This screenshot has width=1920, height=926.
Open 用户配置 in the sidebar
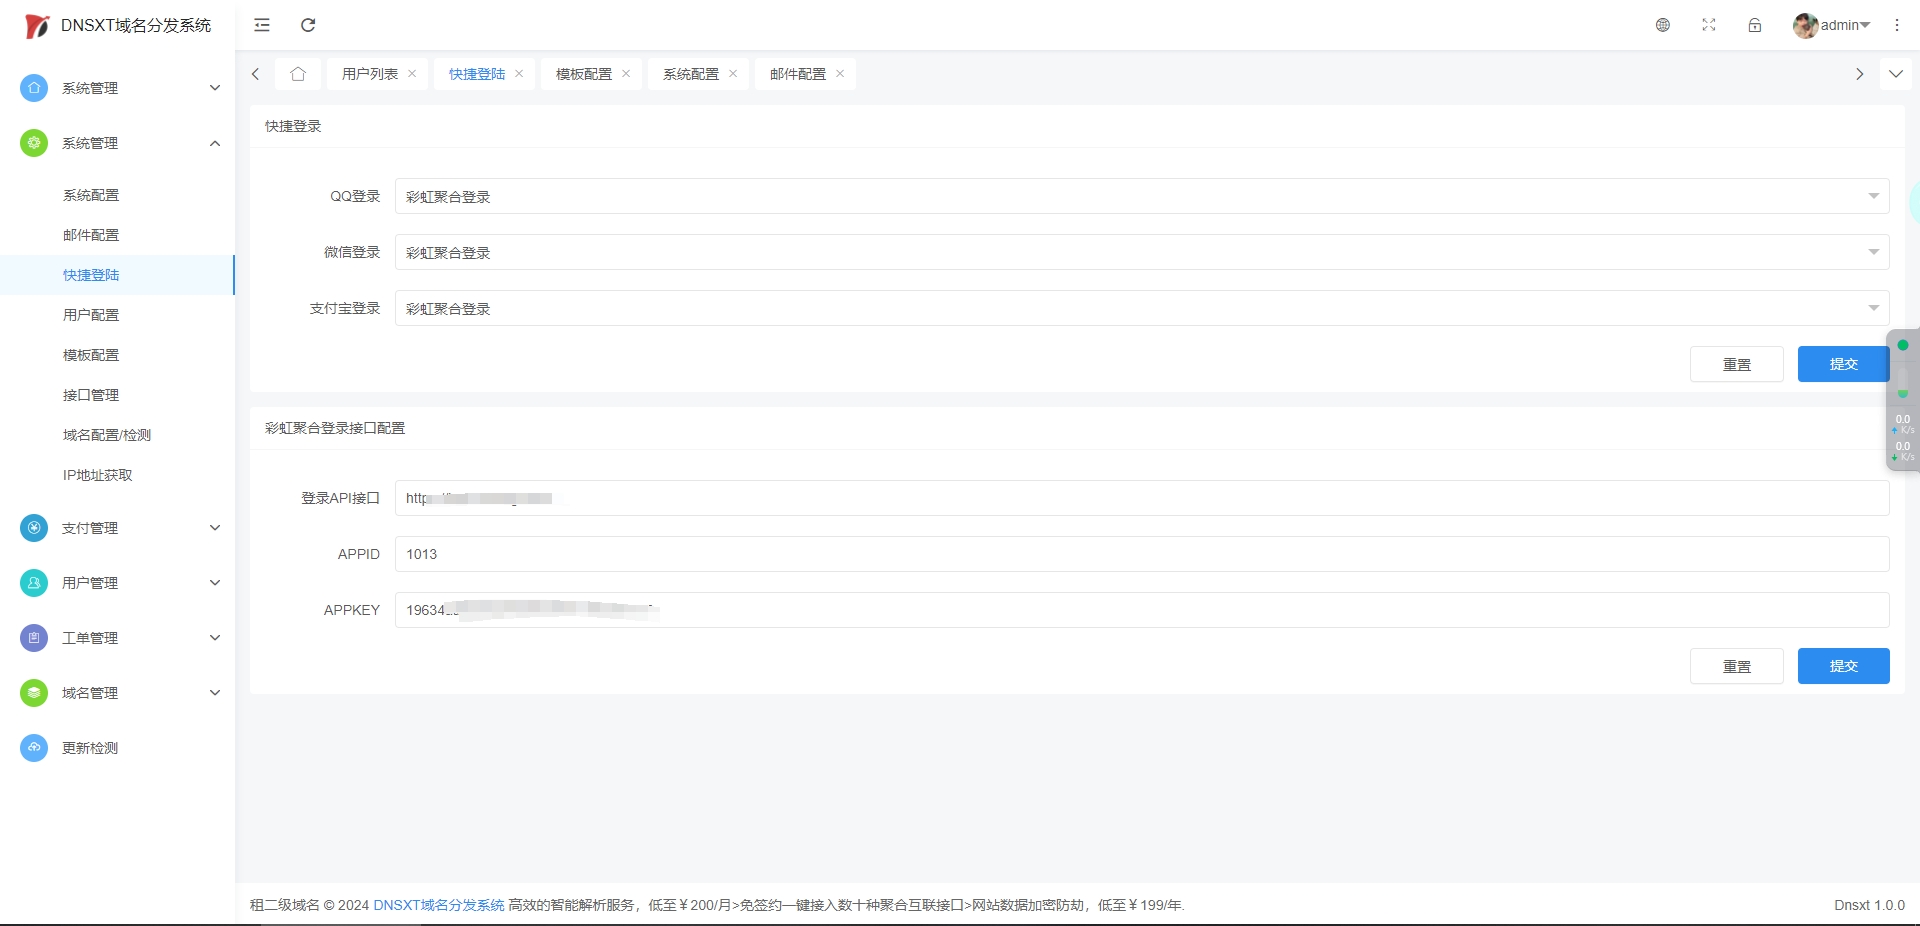point(117,315)
